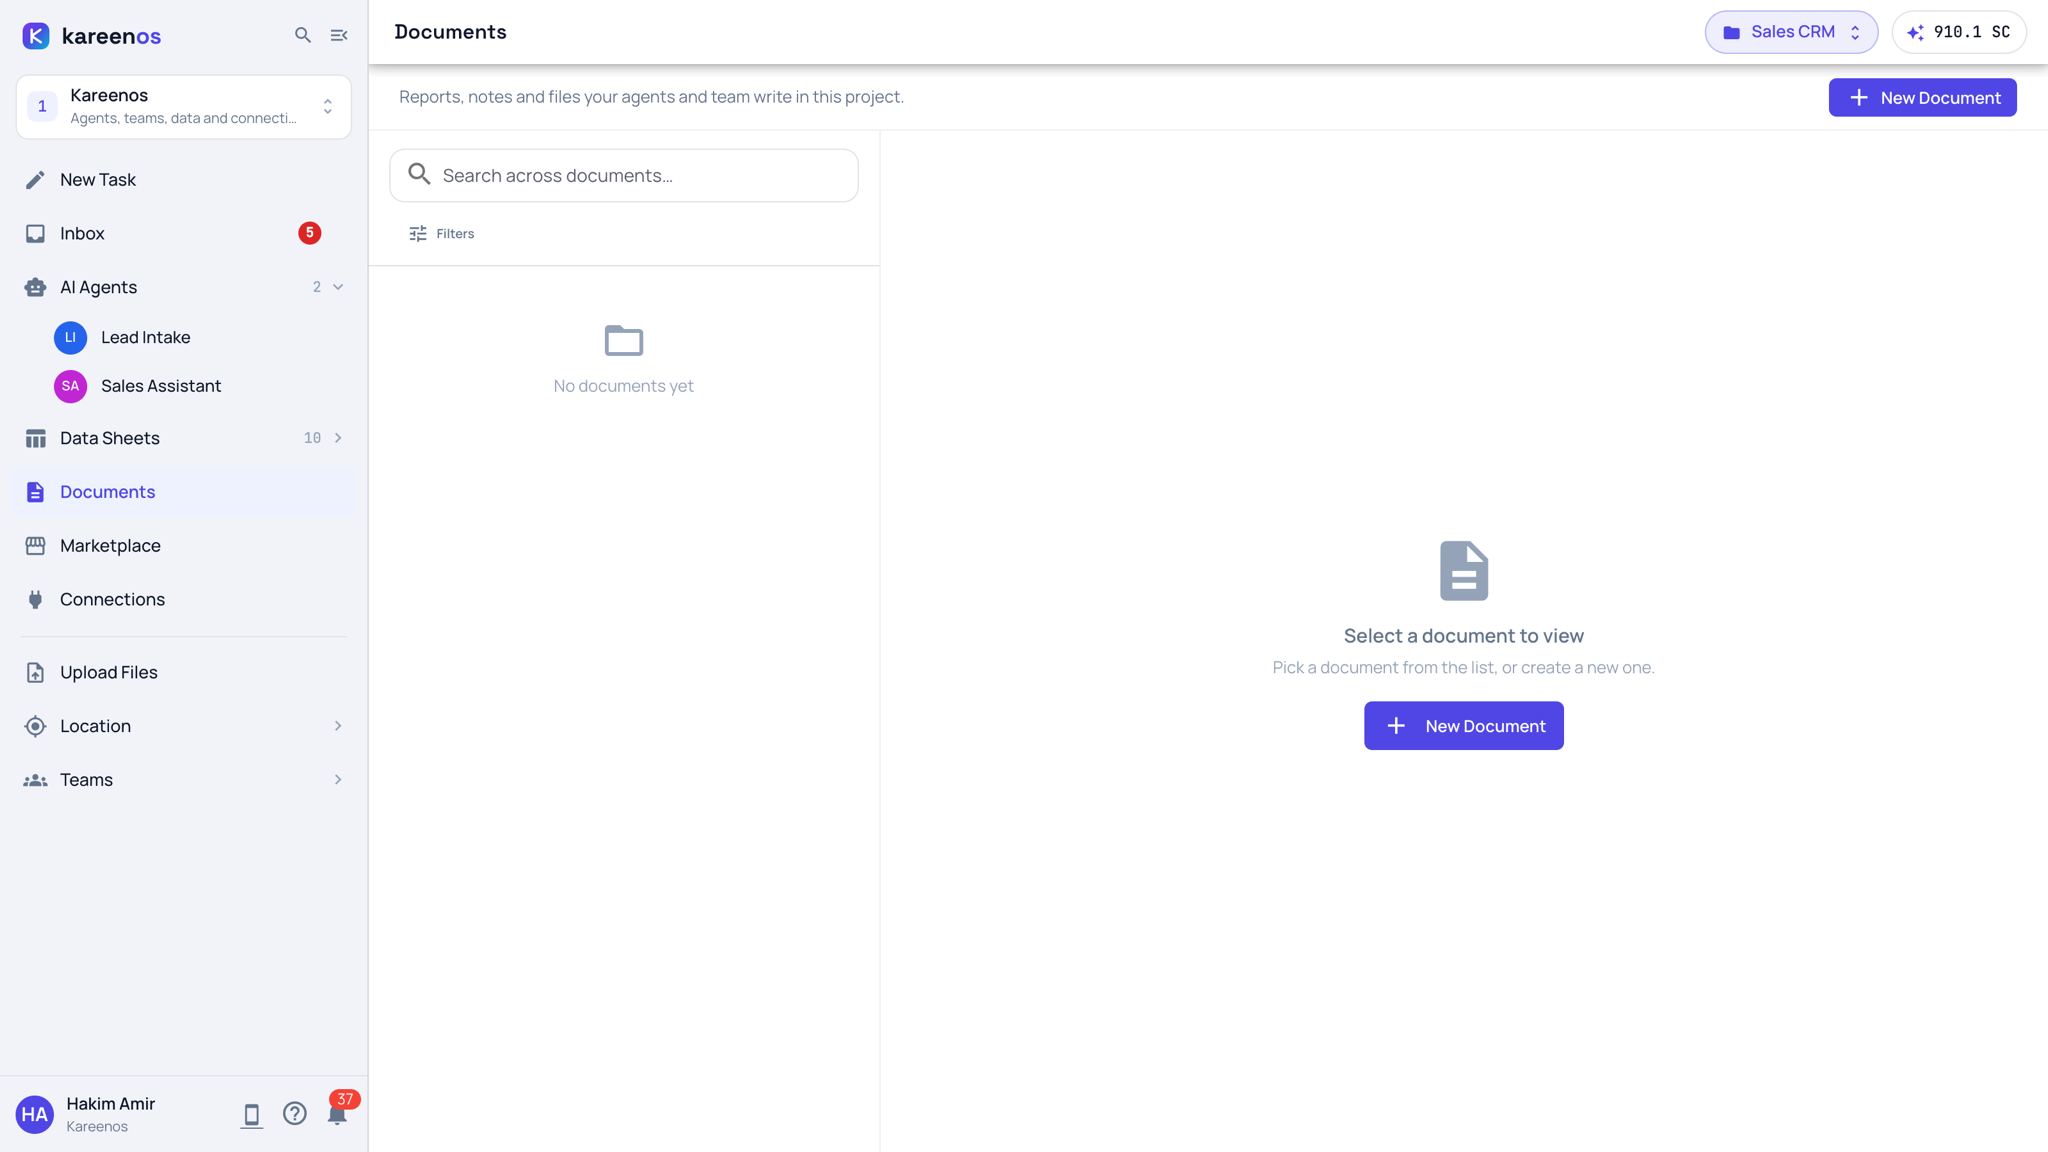Click the Data Sheets table icon
Viewport: 2048px width, 1152px height.
tap(35, 438)
